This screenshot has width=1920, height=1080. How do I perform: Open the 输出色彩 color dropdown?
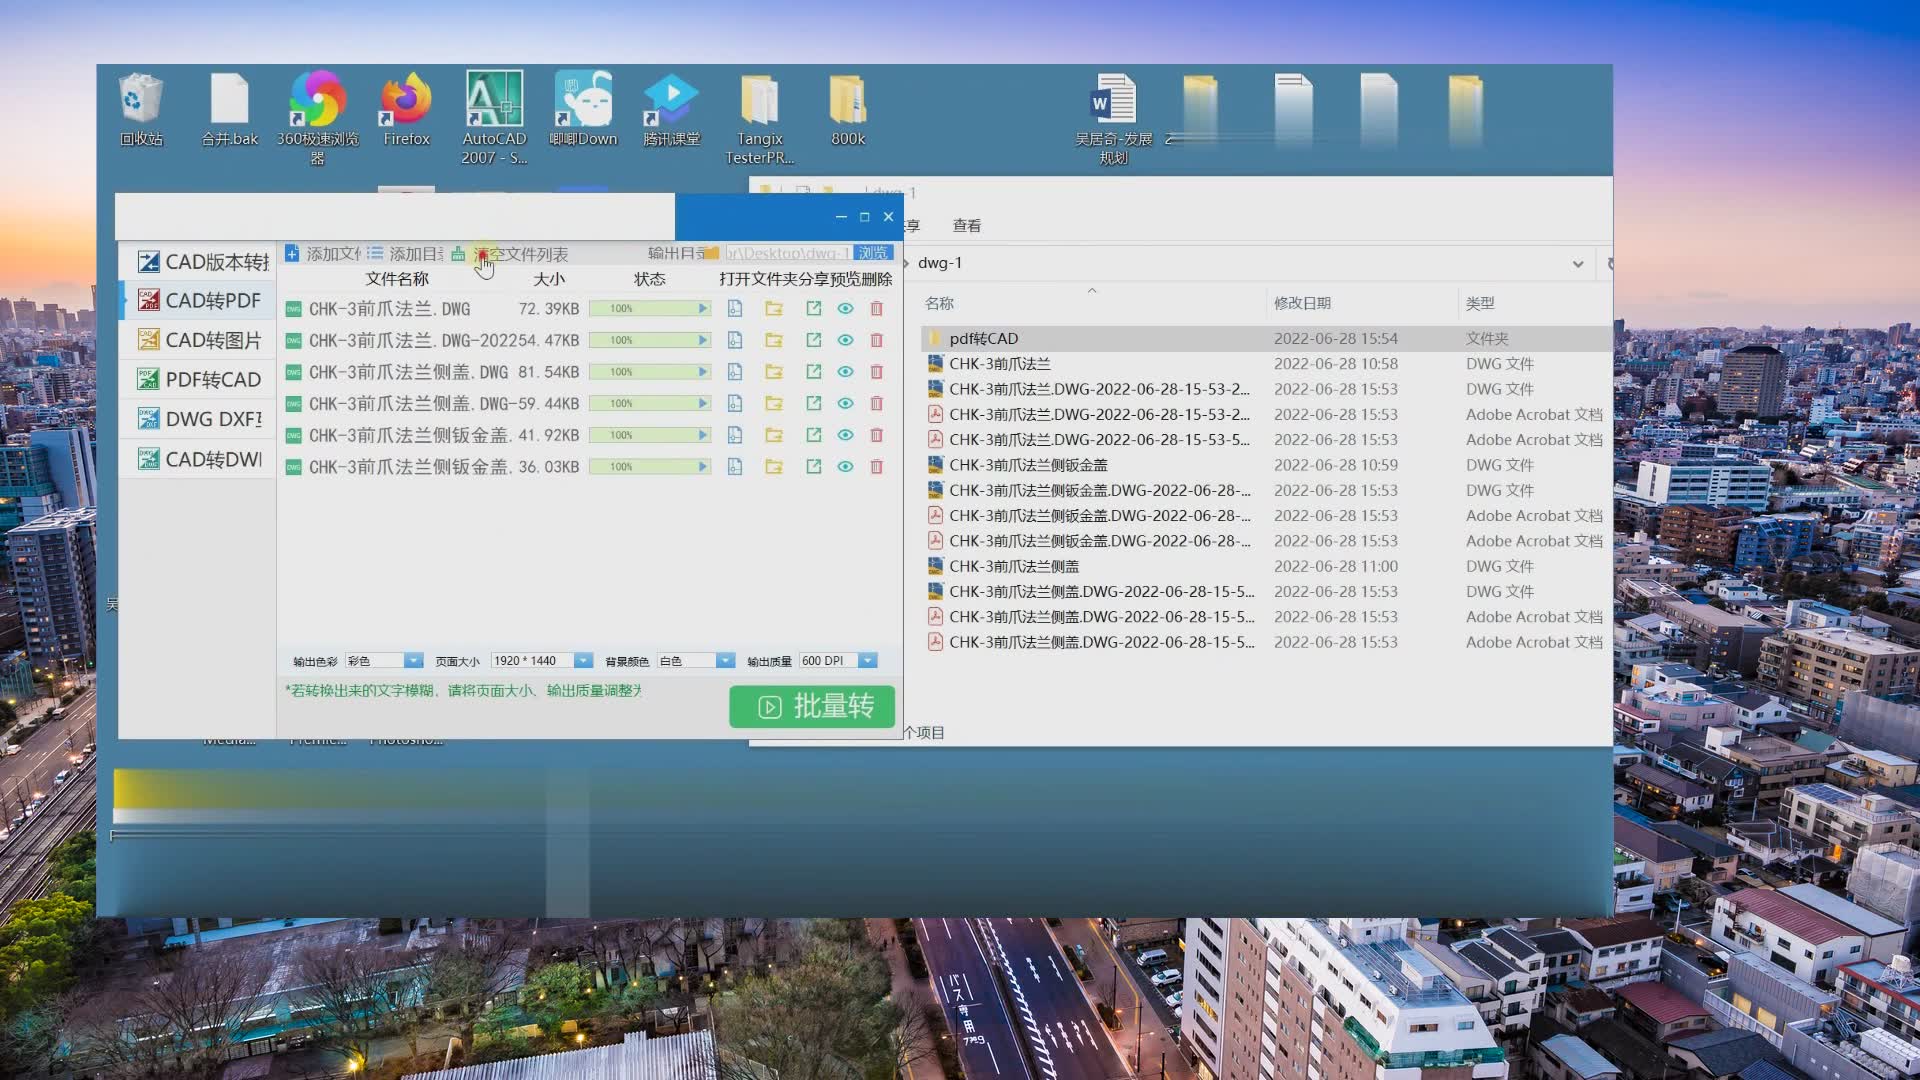[x=412, y=661]
